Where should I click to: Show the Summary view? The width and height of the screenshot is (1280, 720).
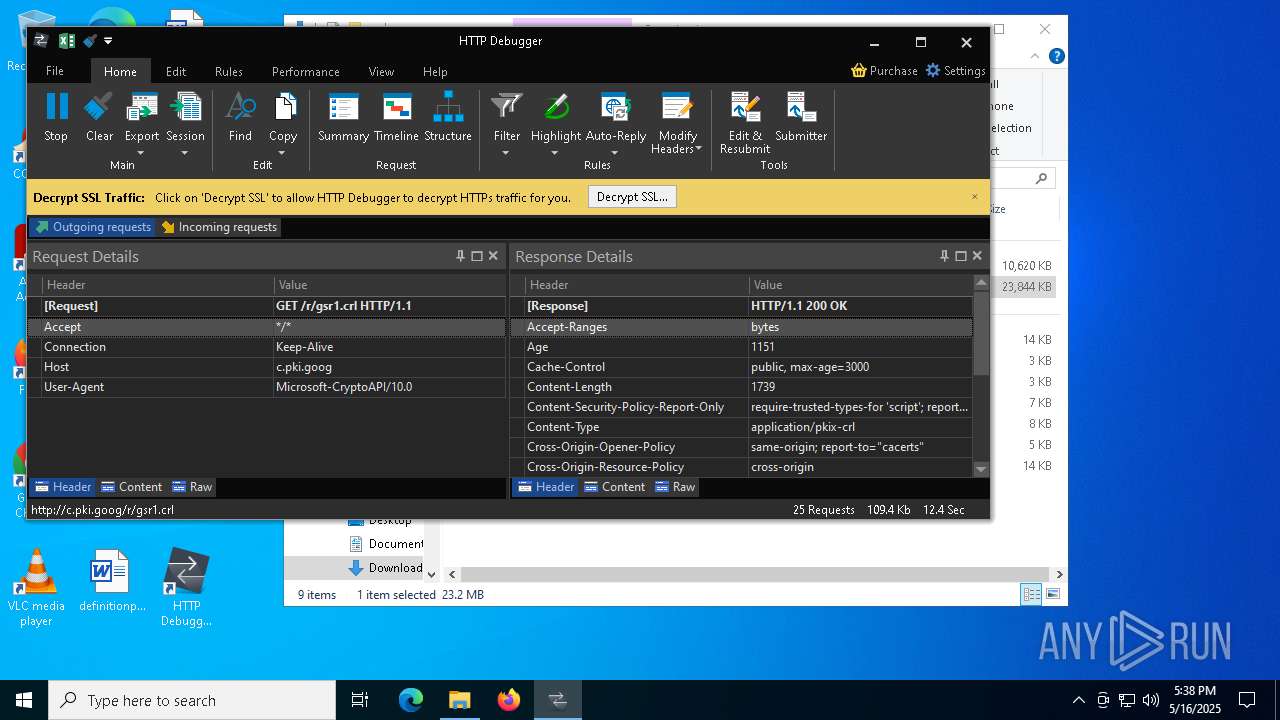(343, 106)
